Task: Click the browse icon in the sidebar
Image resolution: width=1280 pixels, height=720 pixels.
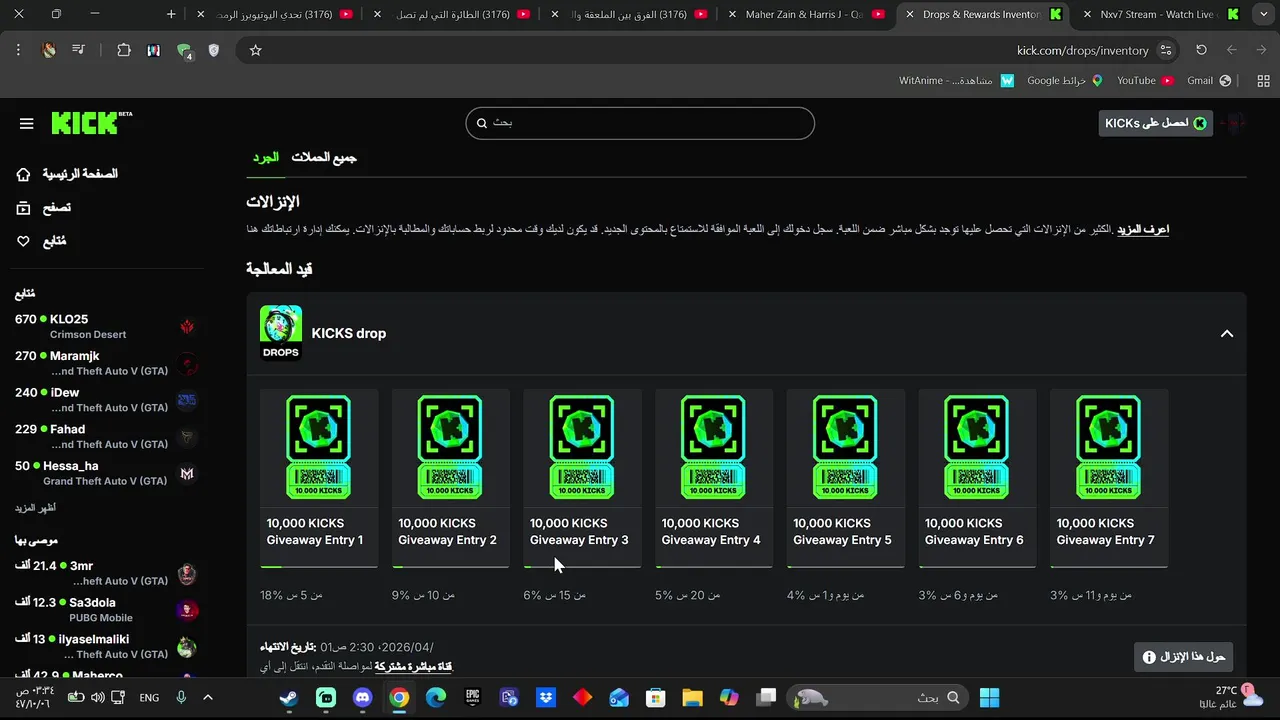Action: click(23, 208)
